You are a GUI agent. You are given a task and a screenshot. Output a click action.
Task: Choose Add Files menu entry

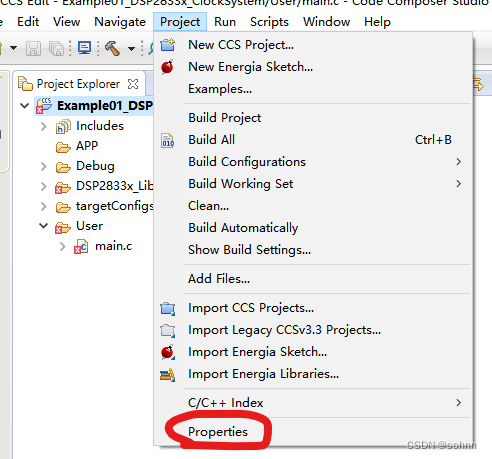(313, 279)
